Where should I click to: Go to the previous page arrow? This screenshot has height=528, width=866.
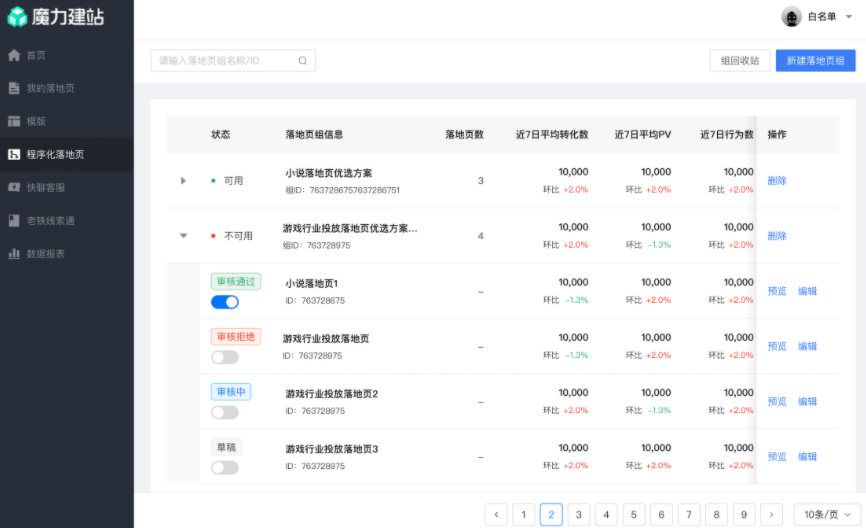tap(496, 515)
